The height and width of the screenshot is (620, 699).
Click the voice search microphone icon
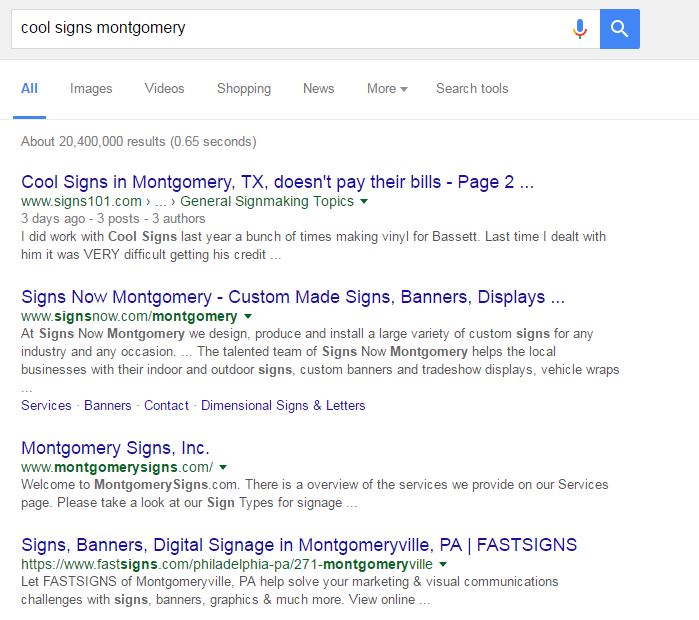[580, 29]
